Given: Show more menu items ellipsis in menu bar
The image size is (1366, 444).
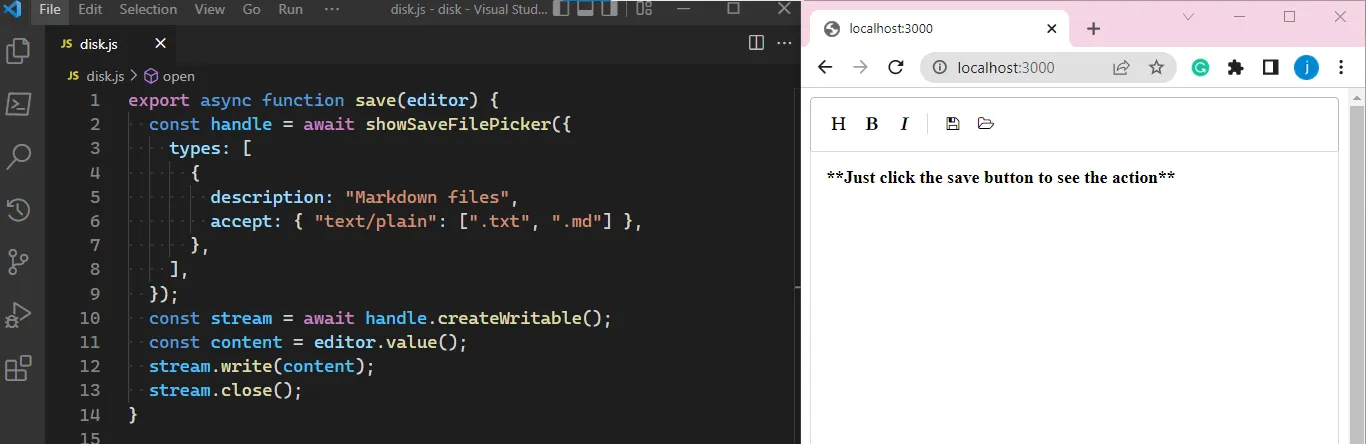Looking at the screenshot, I should (333, 9).
